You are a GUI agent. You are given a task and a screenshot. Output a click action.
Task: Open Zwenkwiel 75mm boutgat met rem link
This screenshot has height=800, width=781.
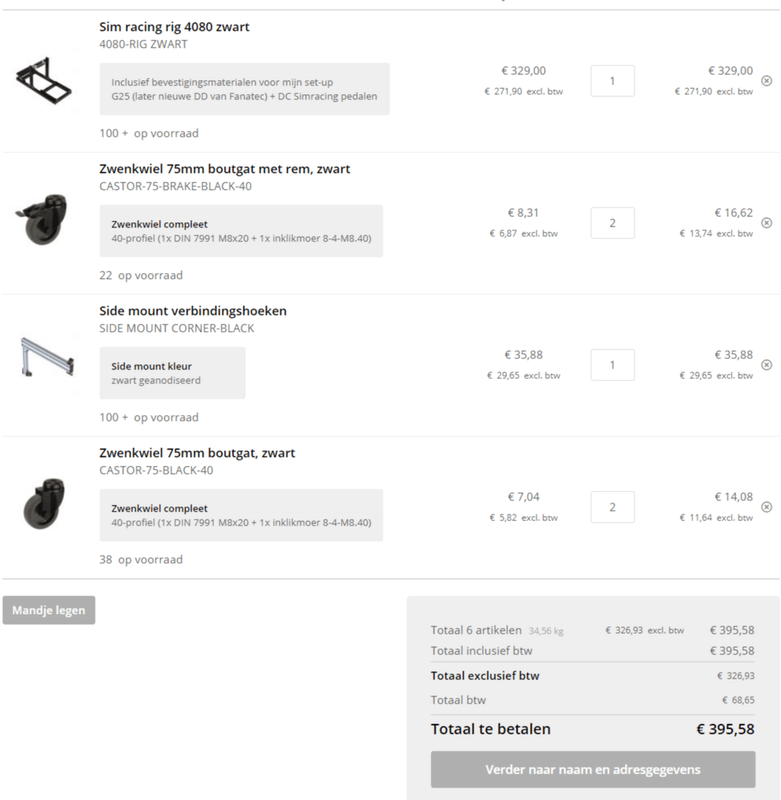coord(224,169)
